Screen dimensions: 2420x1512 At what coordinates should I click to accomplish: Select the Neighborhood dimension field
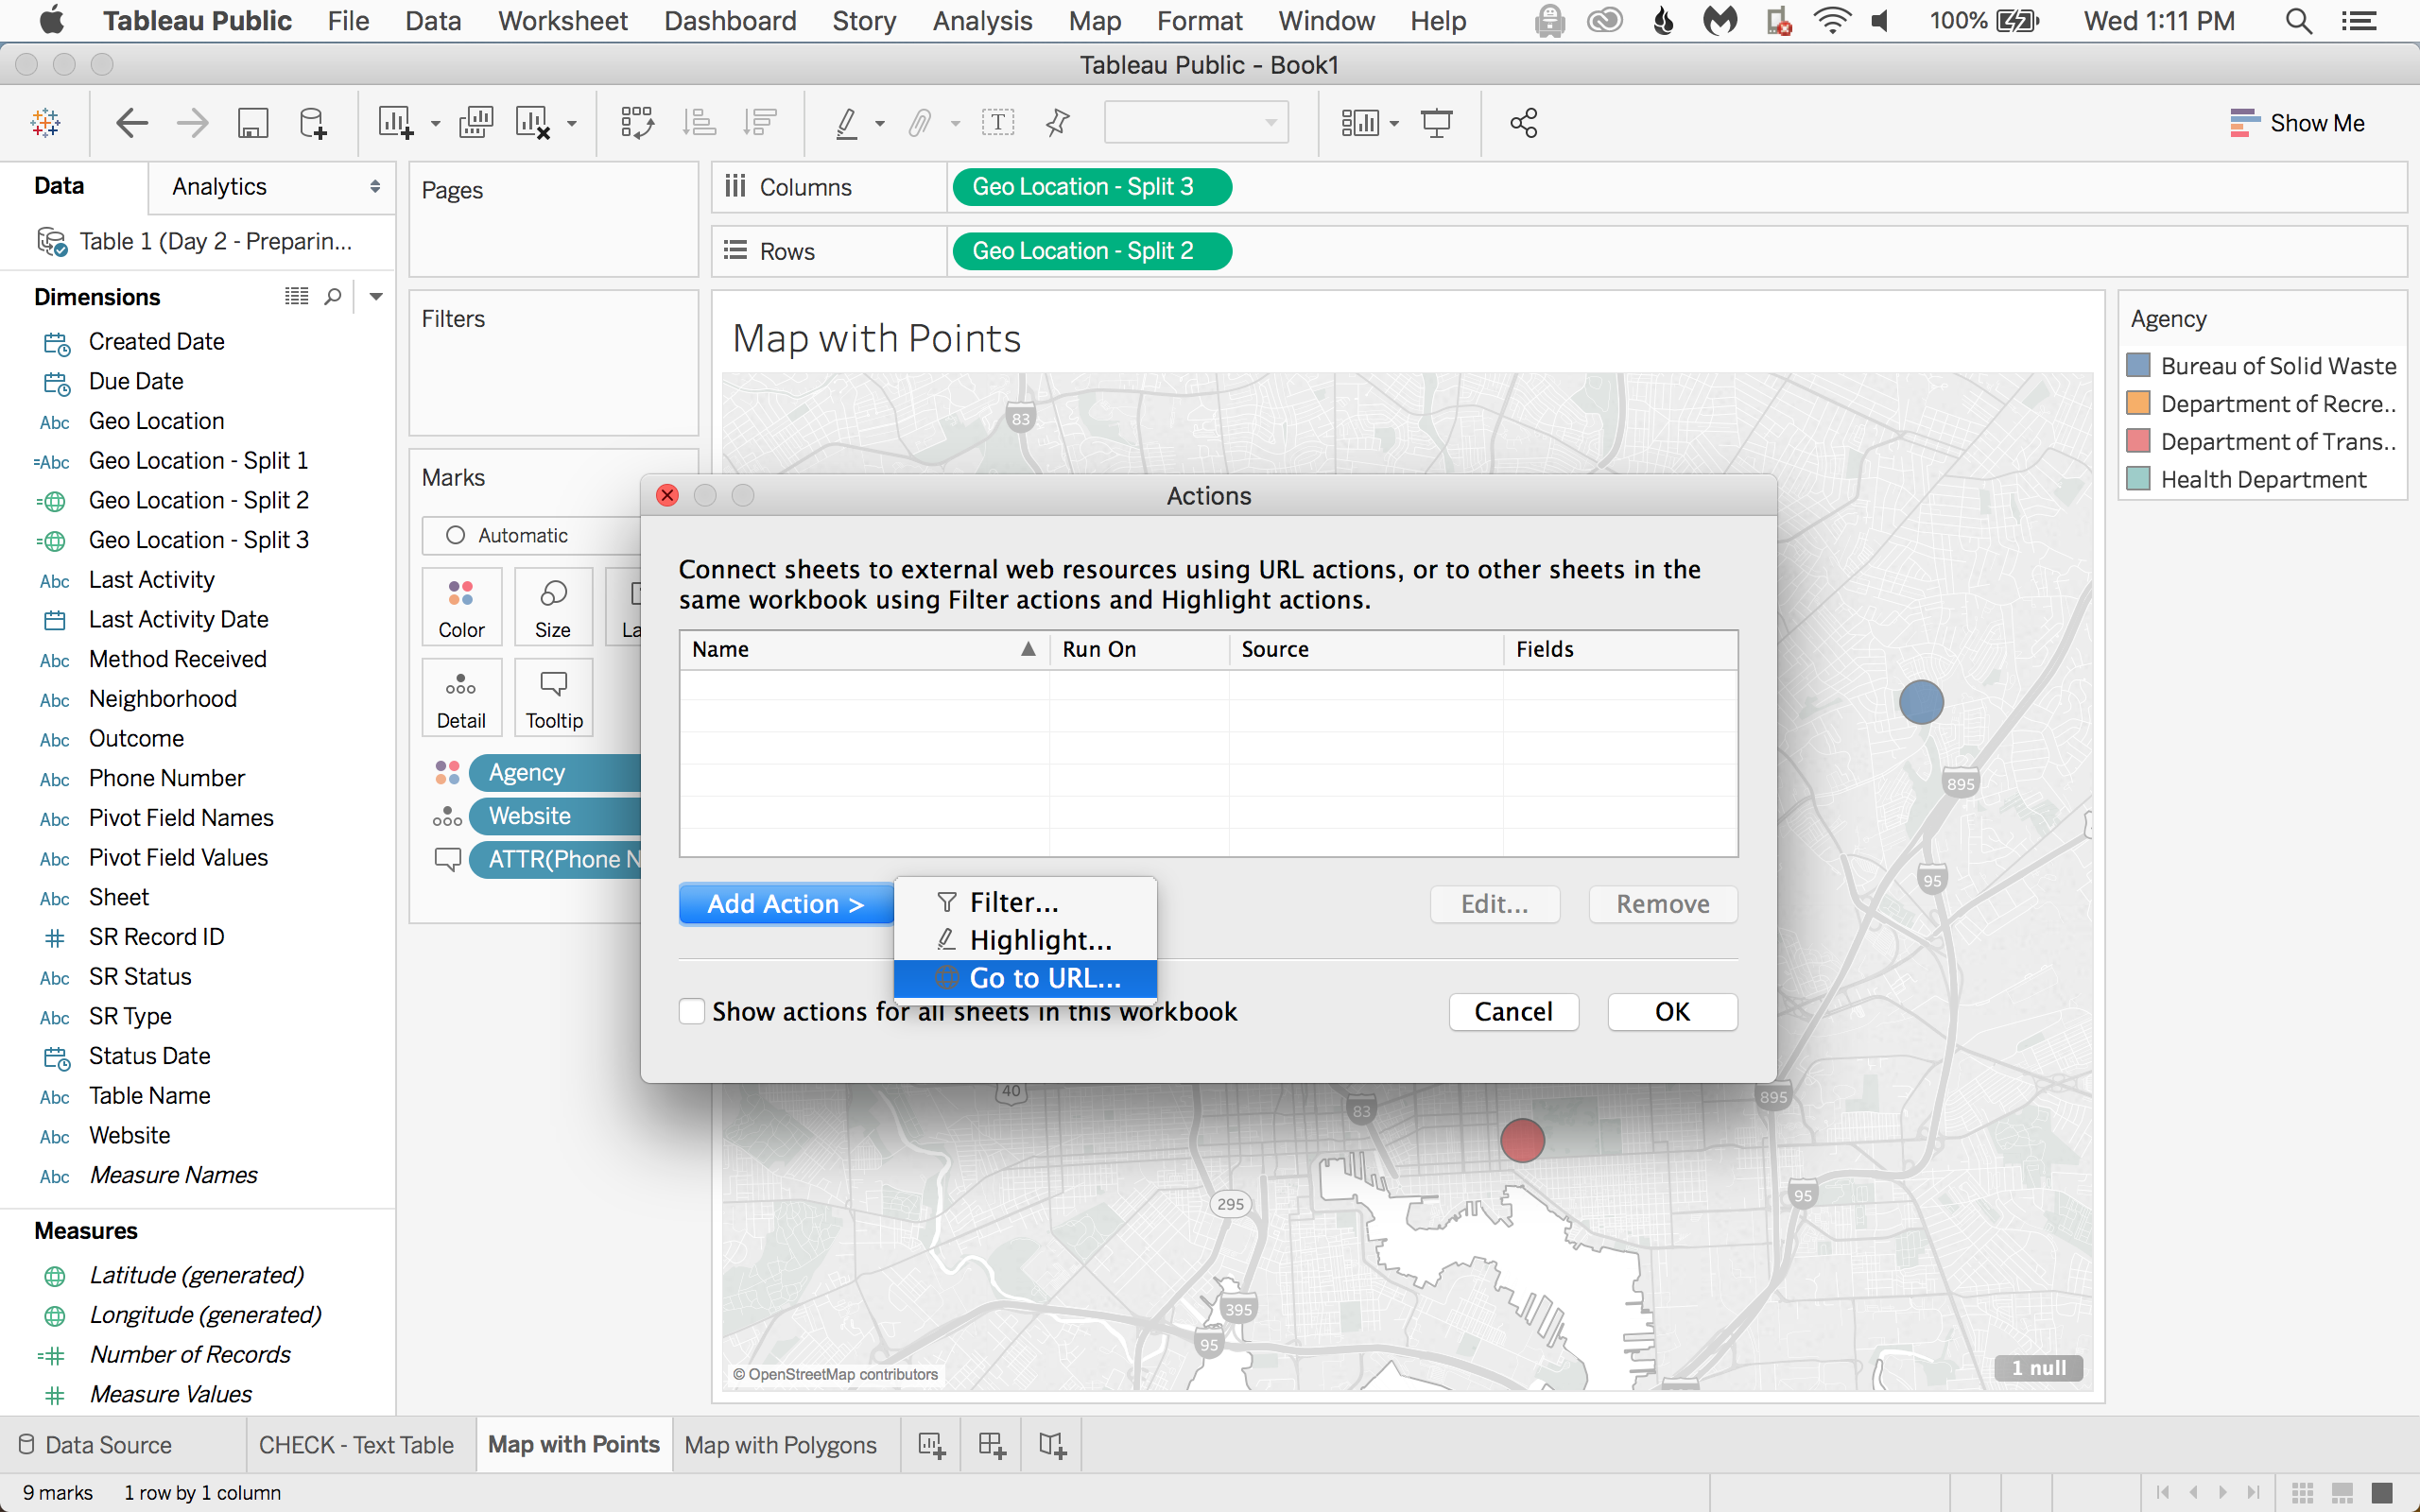click(x=162, y=699)
